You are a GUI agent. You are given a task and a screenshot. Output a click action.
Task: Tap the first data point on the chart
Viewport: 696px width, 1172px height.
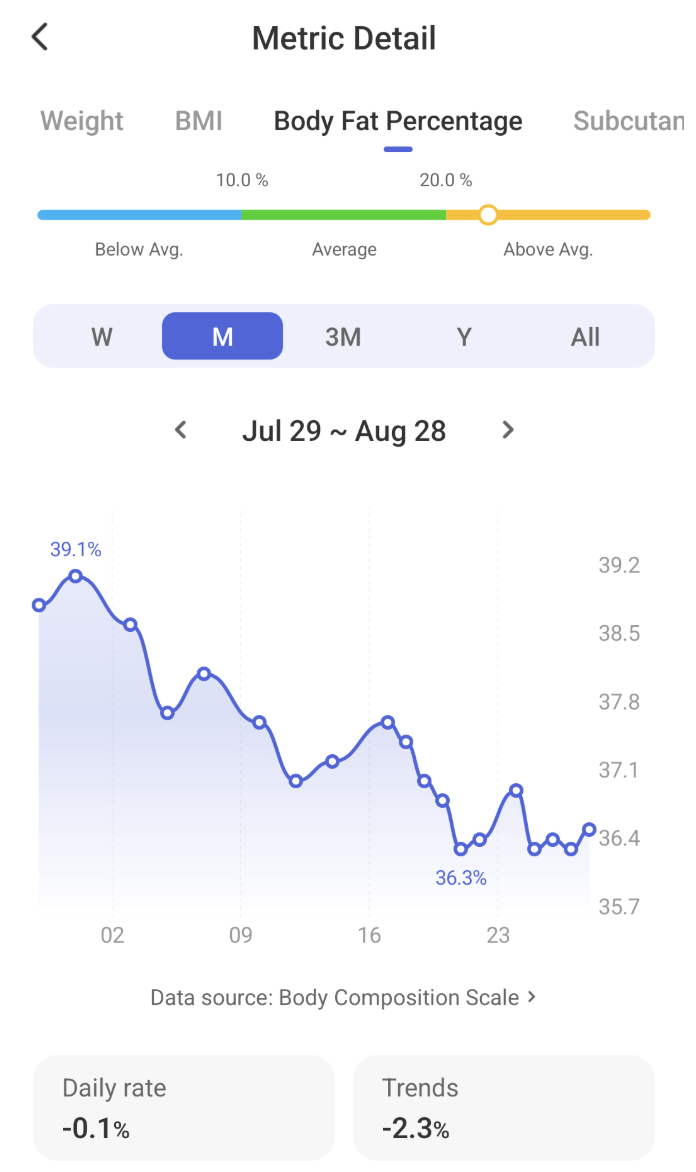coord(39,605)
